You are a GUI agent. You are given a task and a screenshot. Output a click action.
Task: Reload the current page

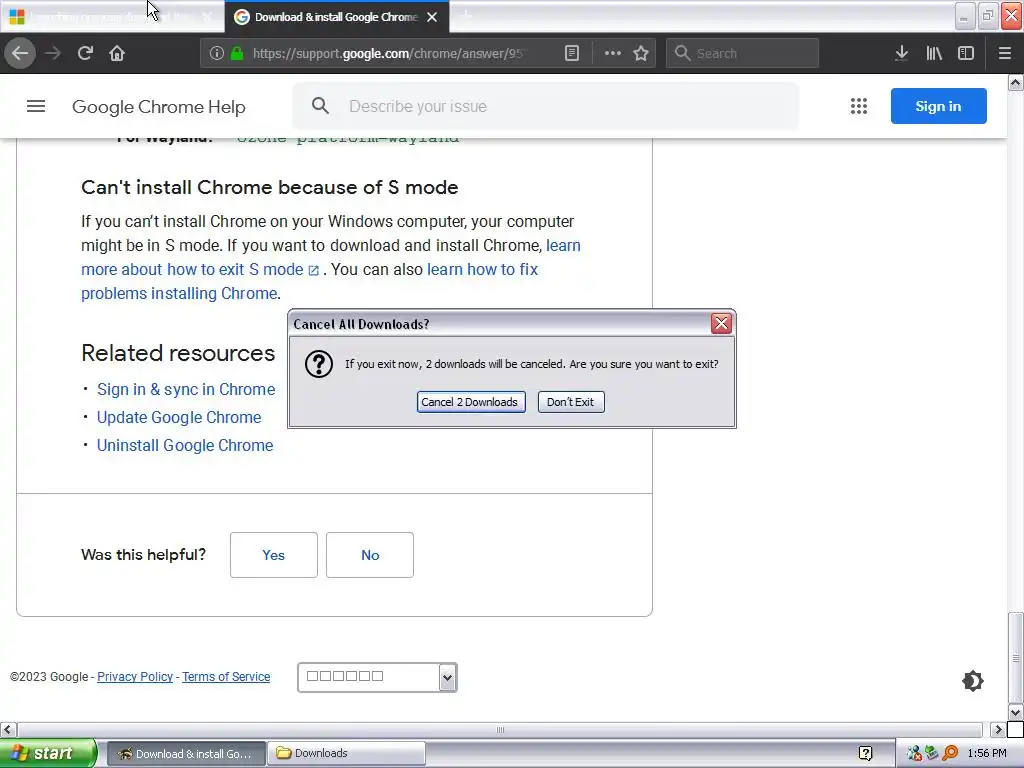point(85,53)
